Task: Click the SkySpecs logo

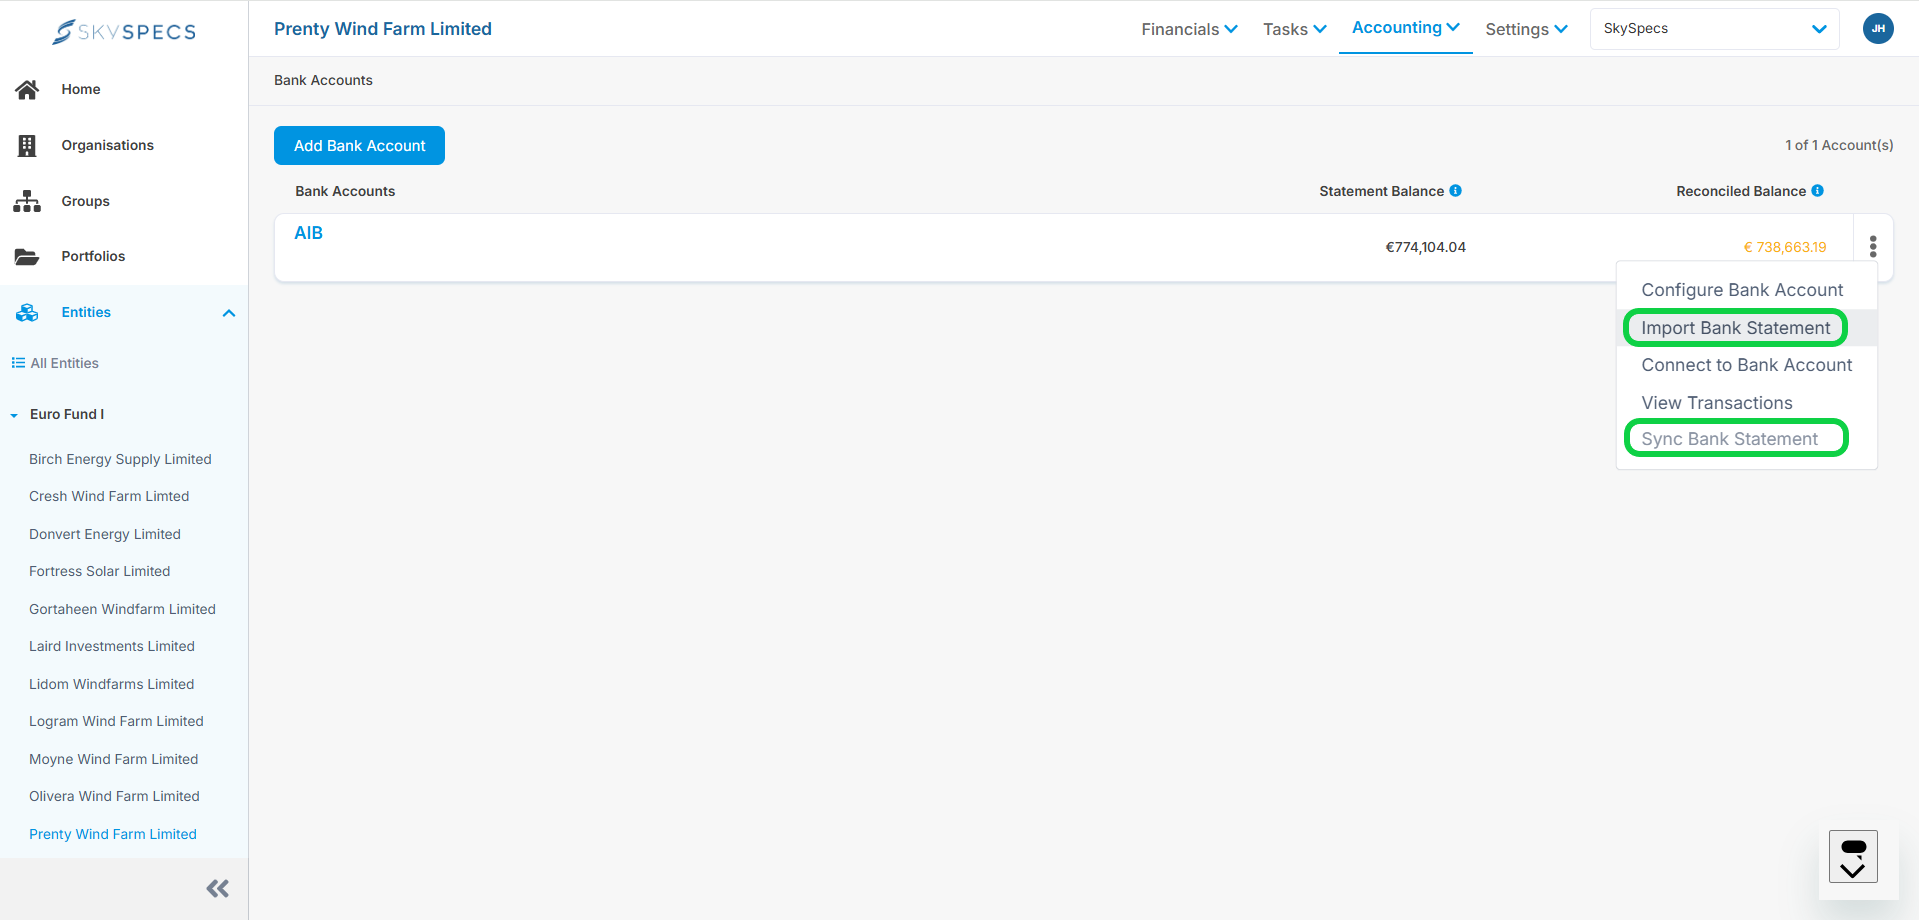Action: (124, 31)
